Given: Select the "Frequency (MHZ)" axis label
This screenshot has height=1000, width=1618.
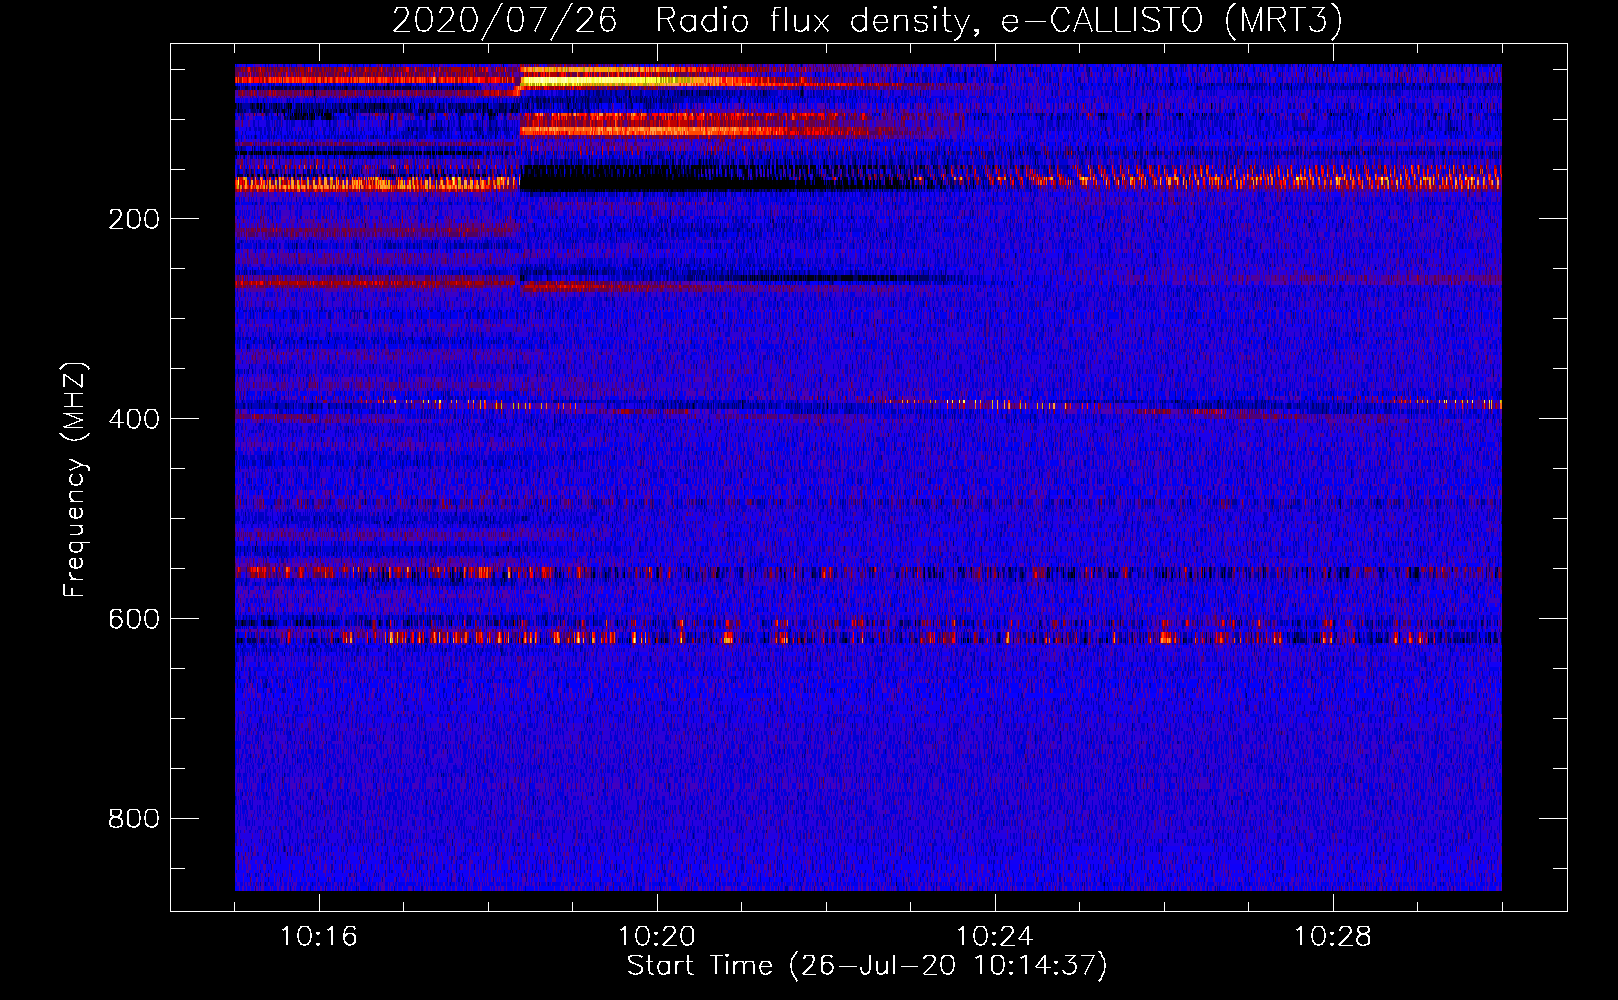Looking at the screenshot, I should (x=75, y=480).
